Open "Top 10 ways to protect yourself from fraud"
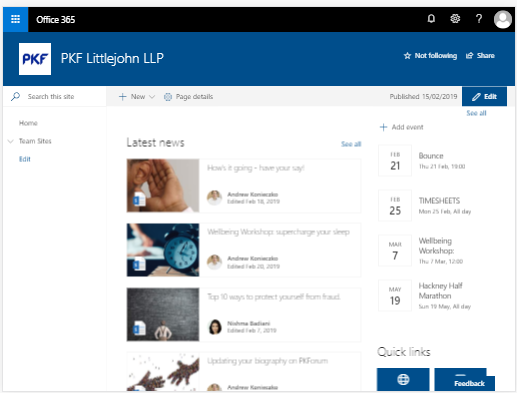 [x=274, y=297]
